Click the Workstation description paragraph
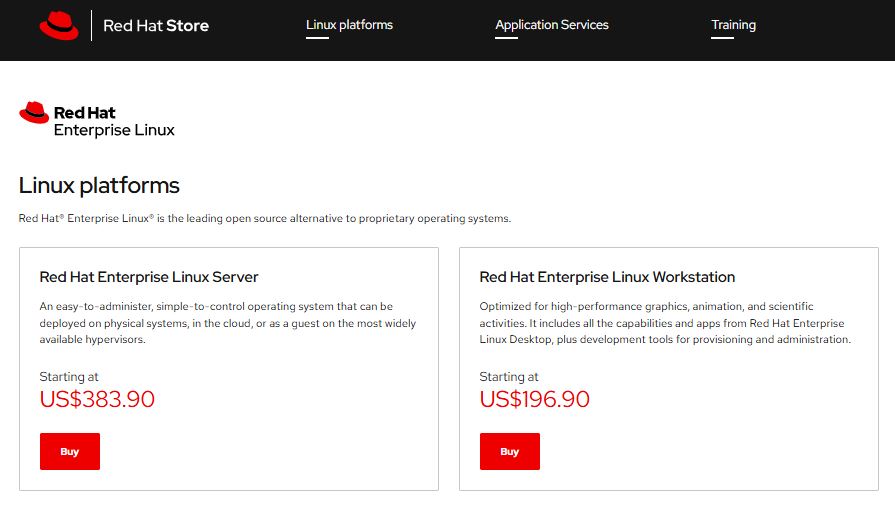The width and height of the screenshot is (895, 509). tap(665, 323)
